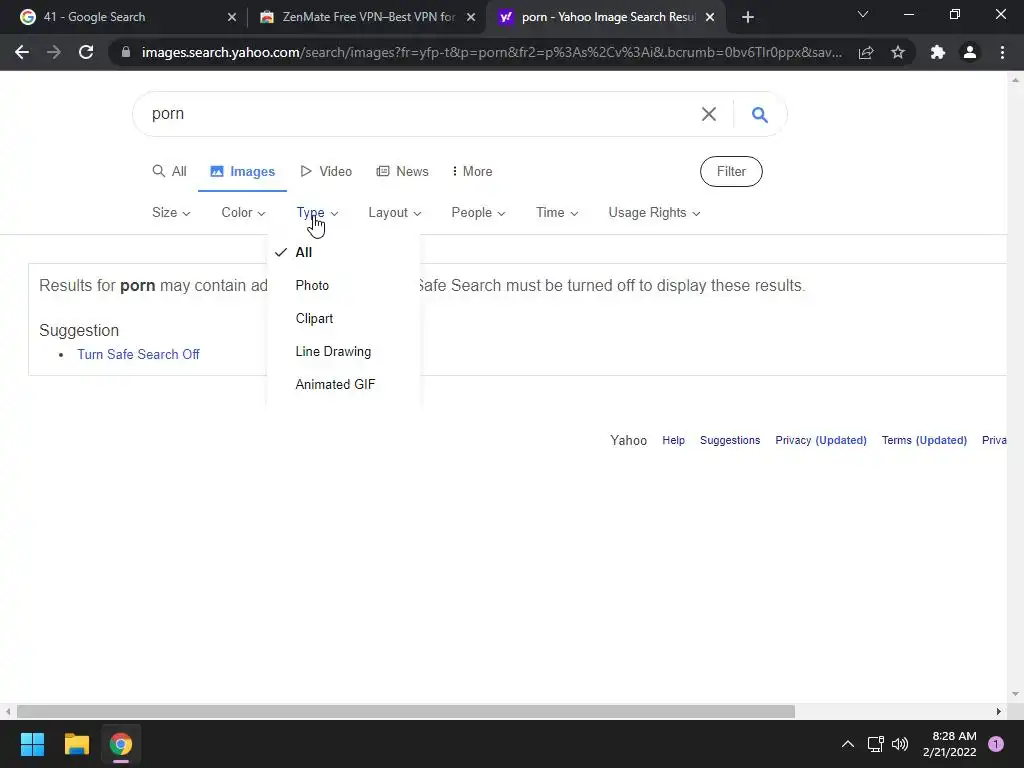1024x768 pixels.
Task: Close the Yahoo Image Search tab
Action: pyautogui.click(x=710, y=17)
